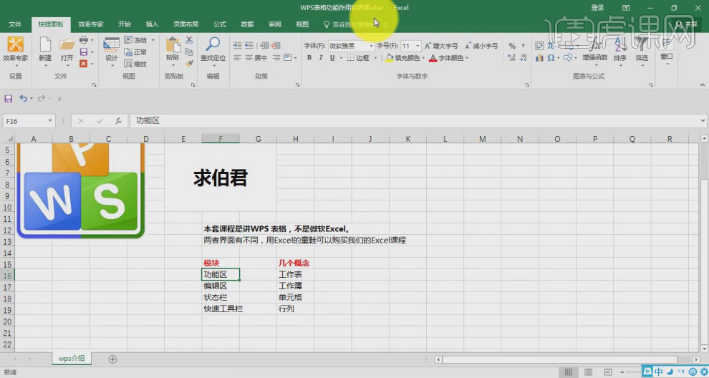Collapse the ribbon with chevron arrow
Screen dimensions: 709x378
point(702,85)
